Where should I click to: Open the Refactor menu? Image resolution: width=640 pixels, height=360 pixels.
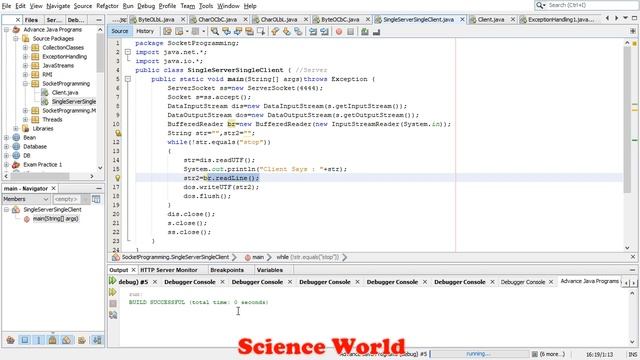107,6
